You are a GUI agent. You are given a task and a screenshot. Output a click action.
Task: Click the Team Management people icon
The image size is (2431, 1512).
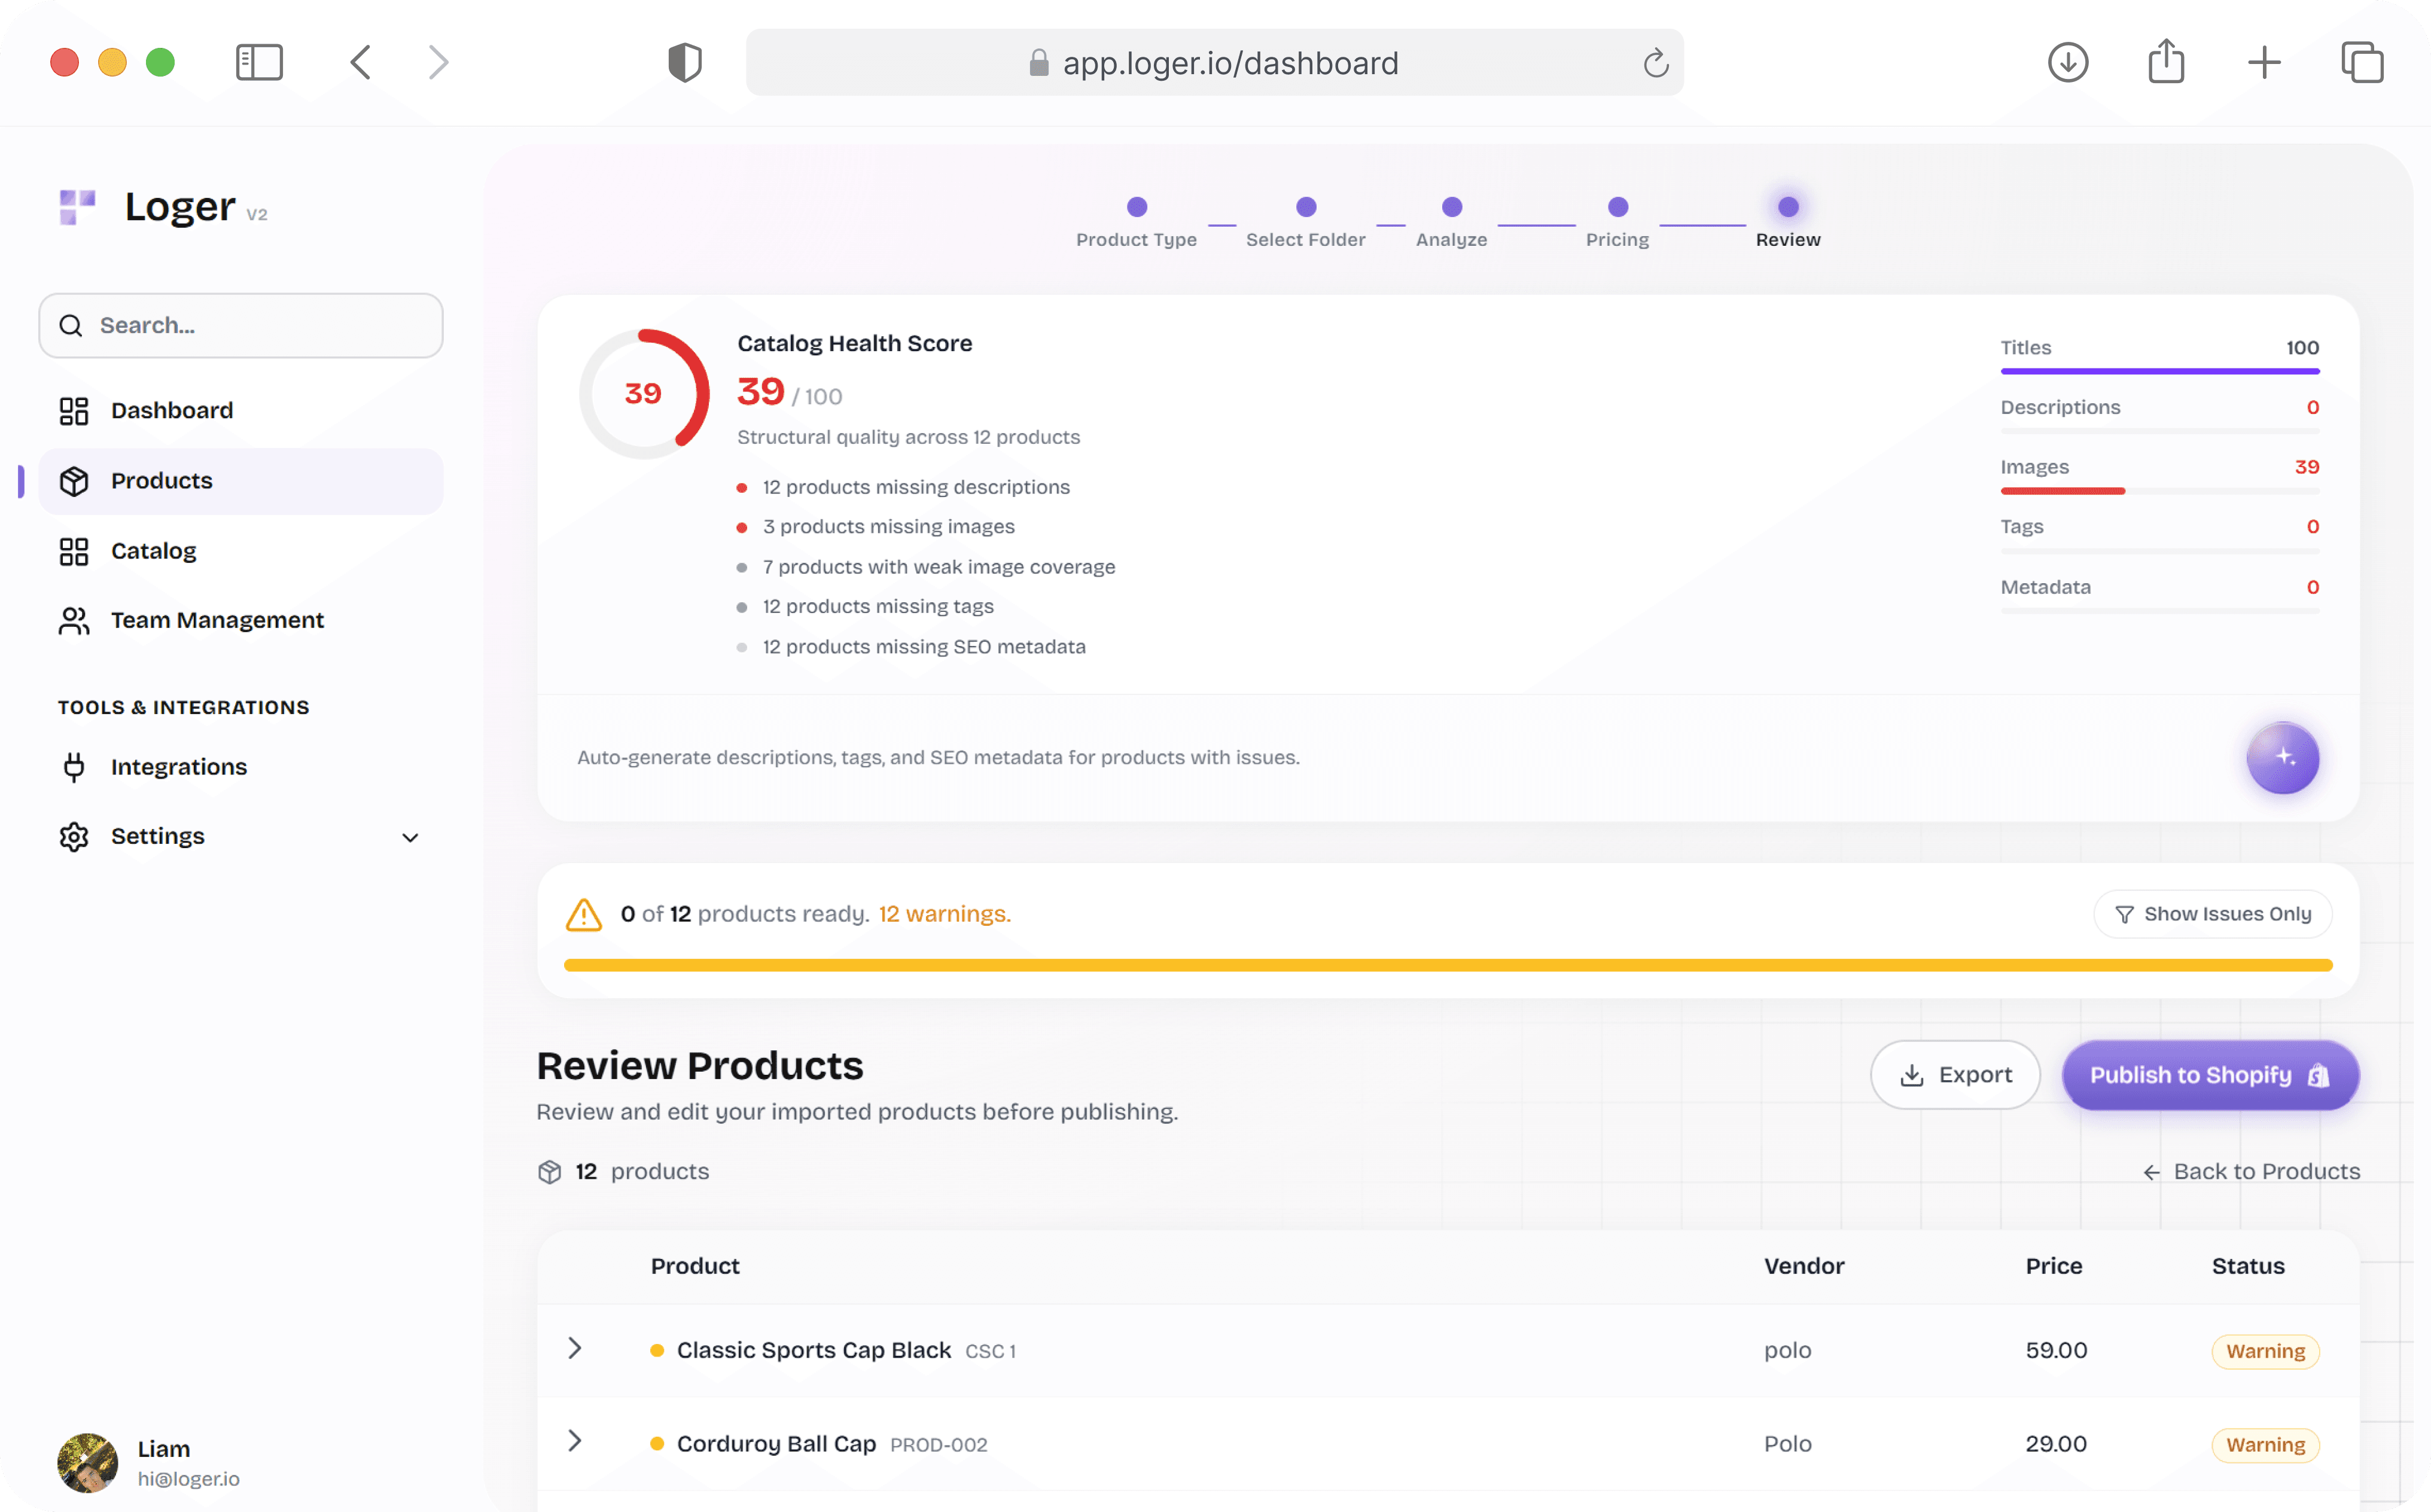pos(74,620)
